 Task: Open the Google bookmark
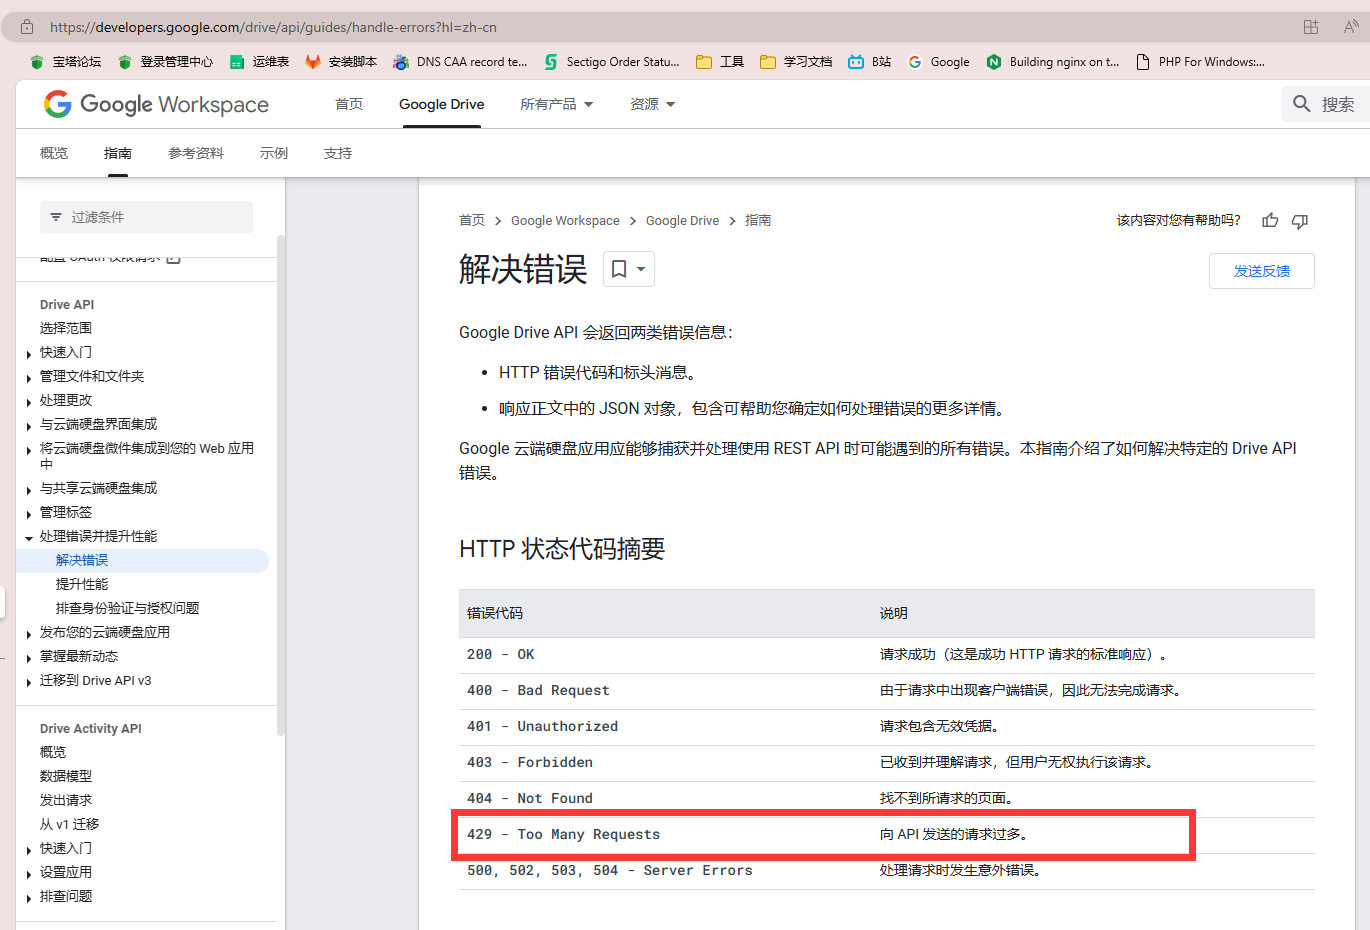pos(938,62)
